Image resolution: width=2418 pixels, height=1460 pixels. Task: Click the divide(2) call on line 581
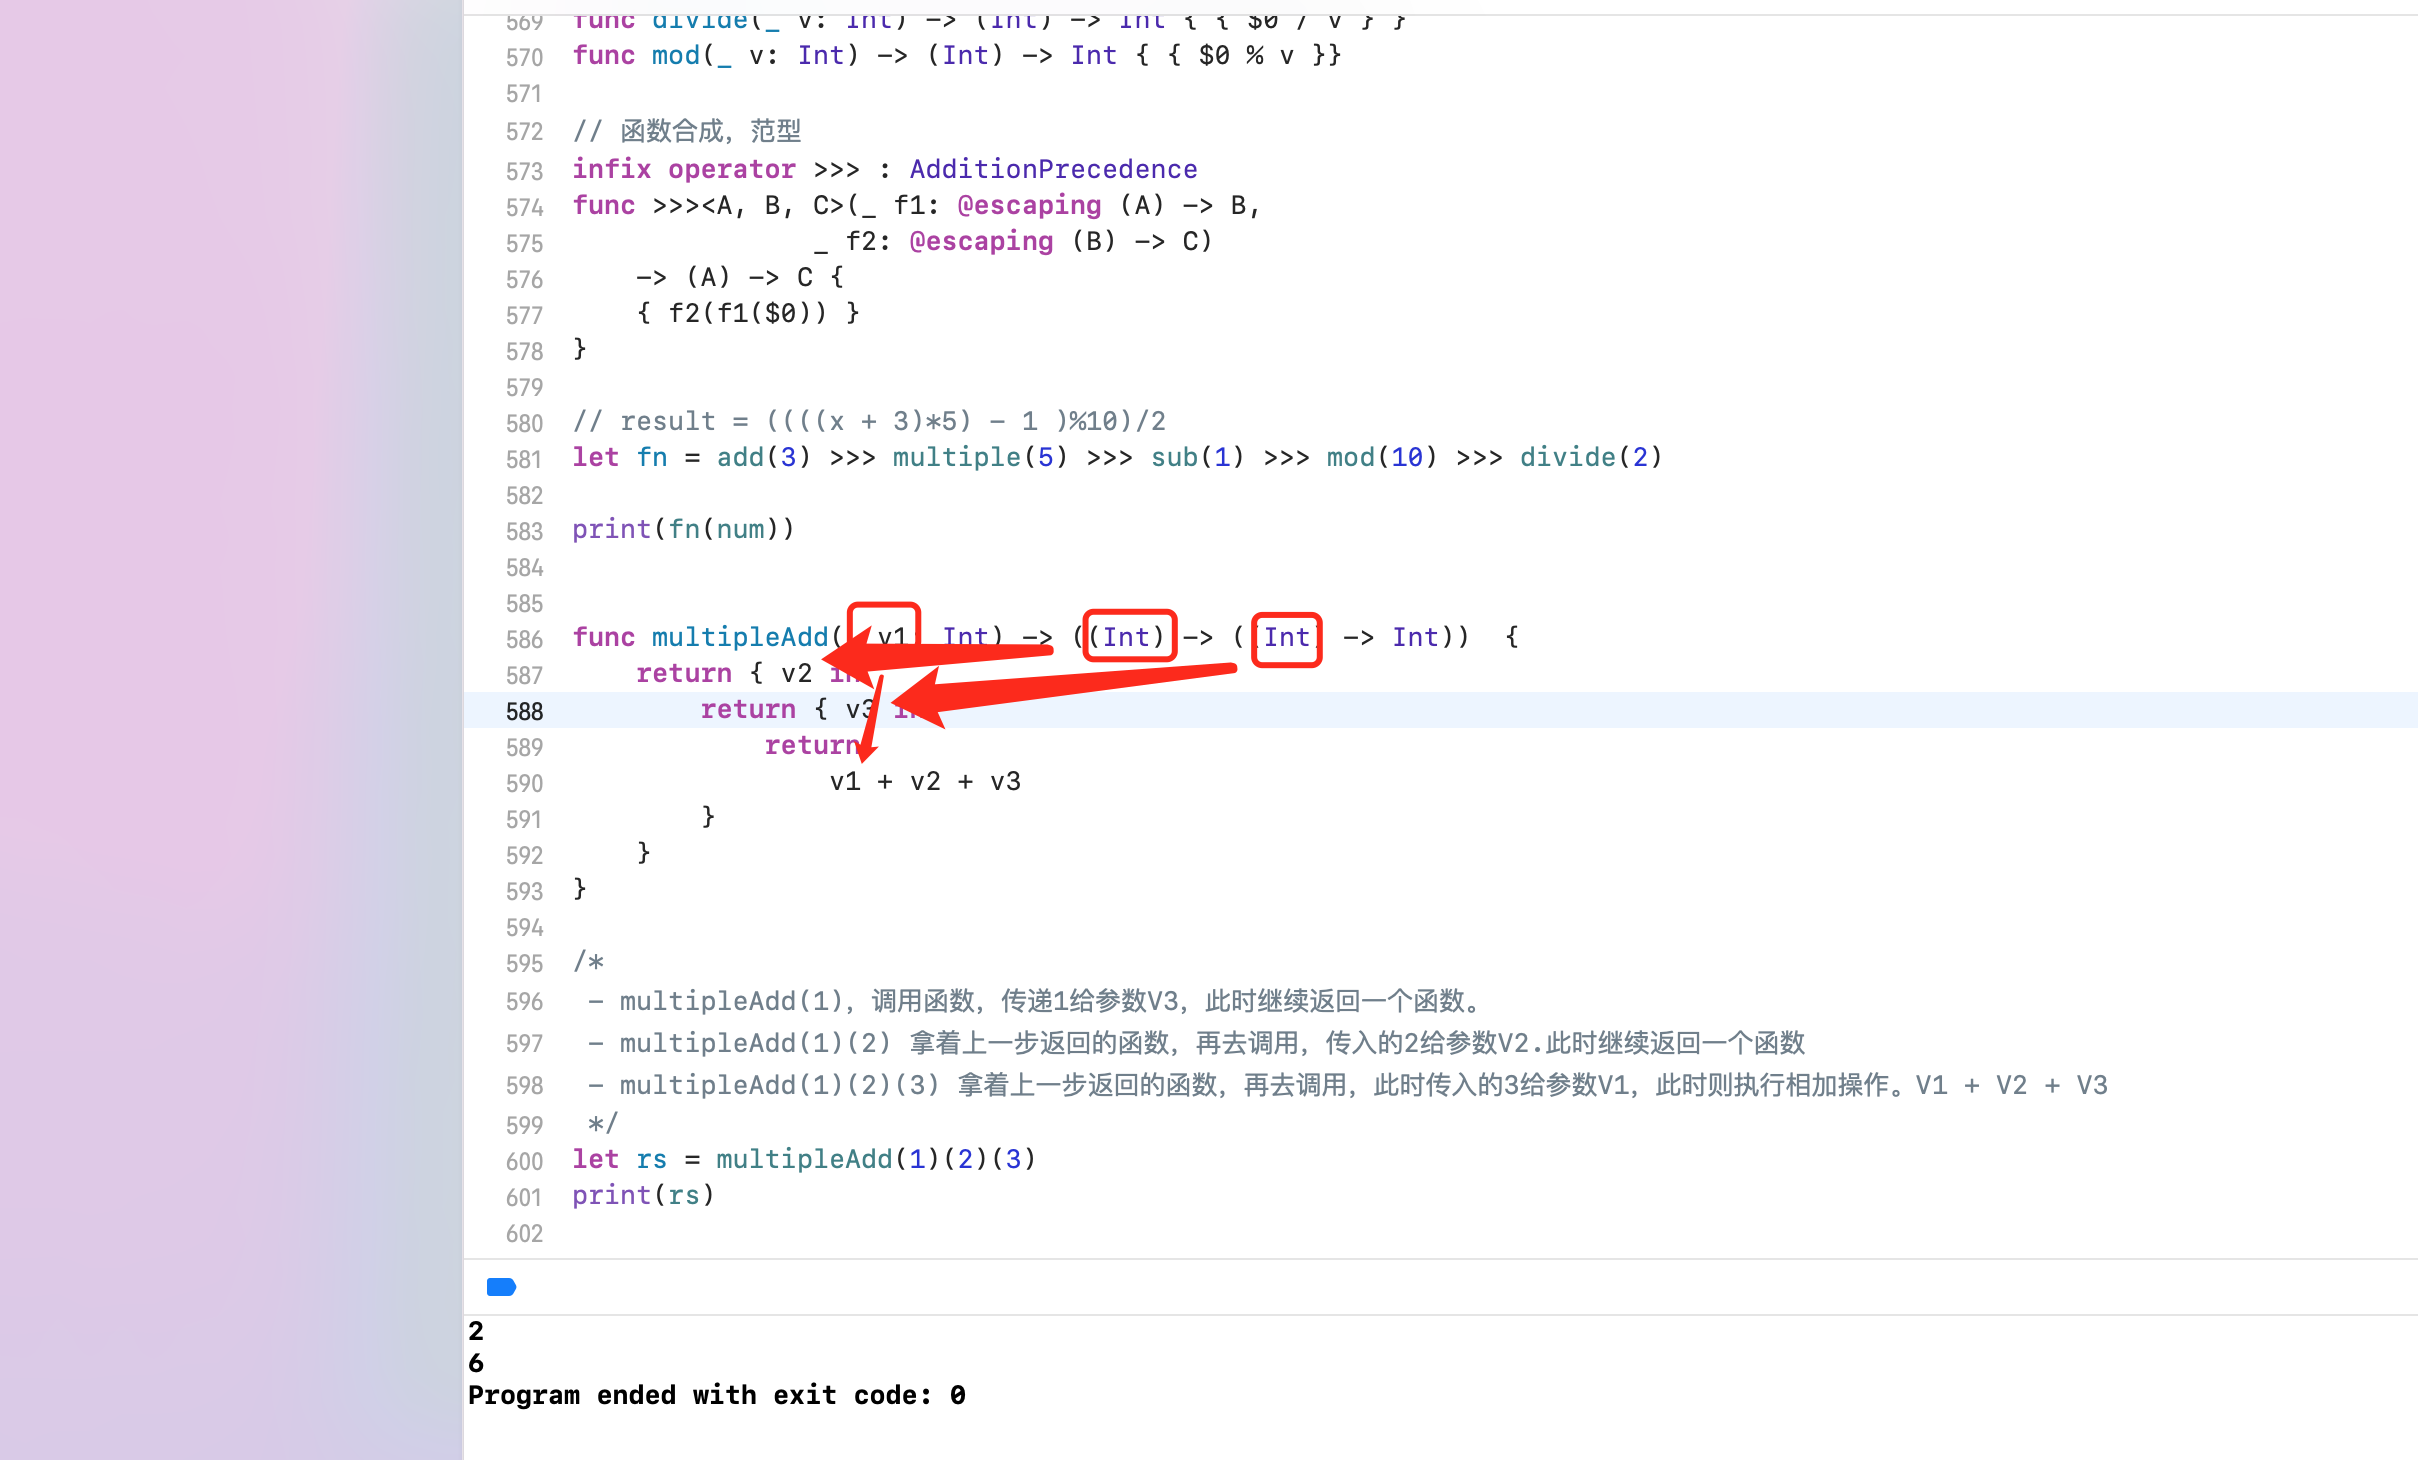click(1591, 457)
